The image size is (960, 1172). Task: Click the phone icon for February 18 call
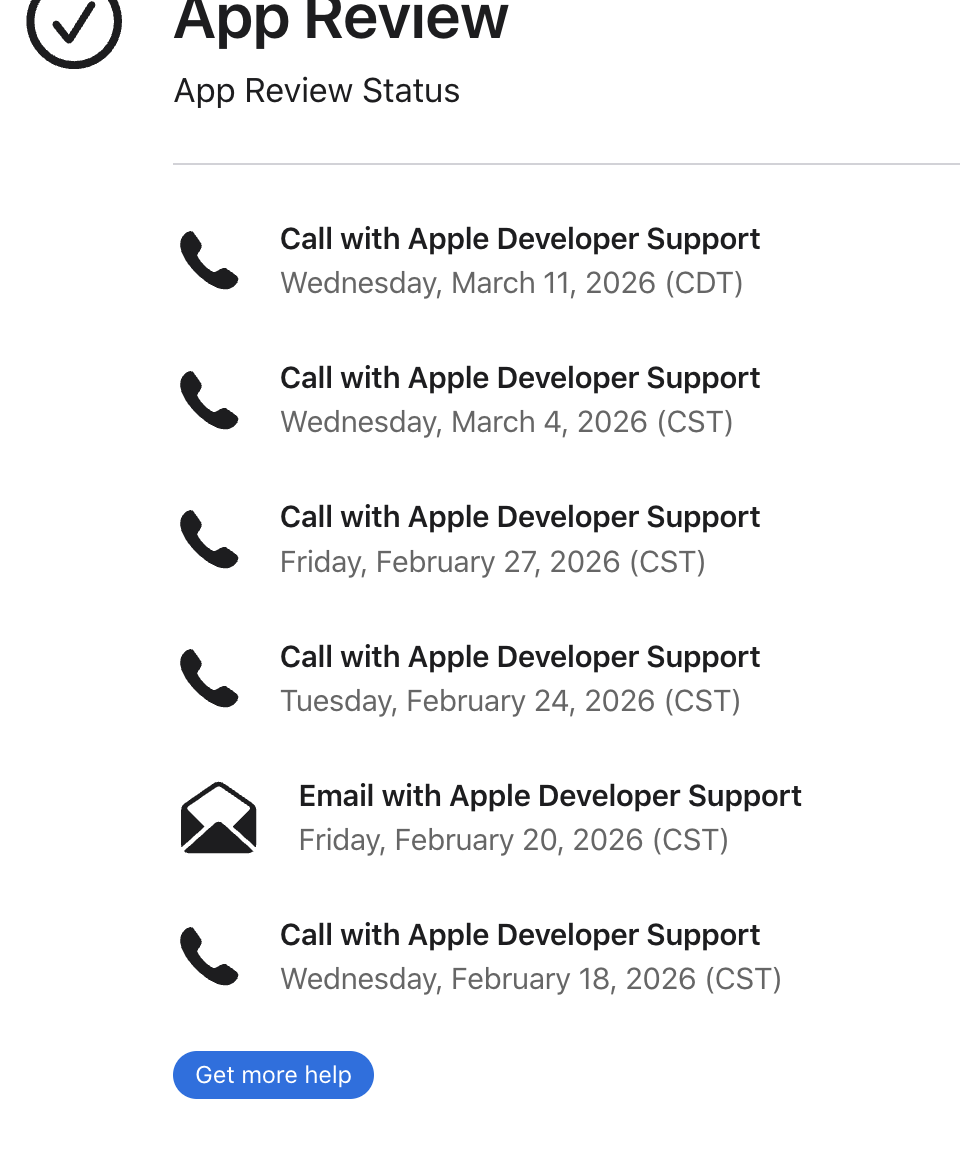coord(209,956)
